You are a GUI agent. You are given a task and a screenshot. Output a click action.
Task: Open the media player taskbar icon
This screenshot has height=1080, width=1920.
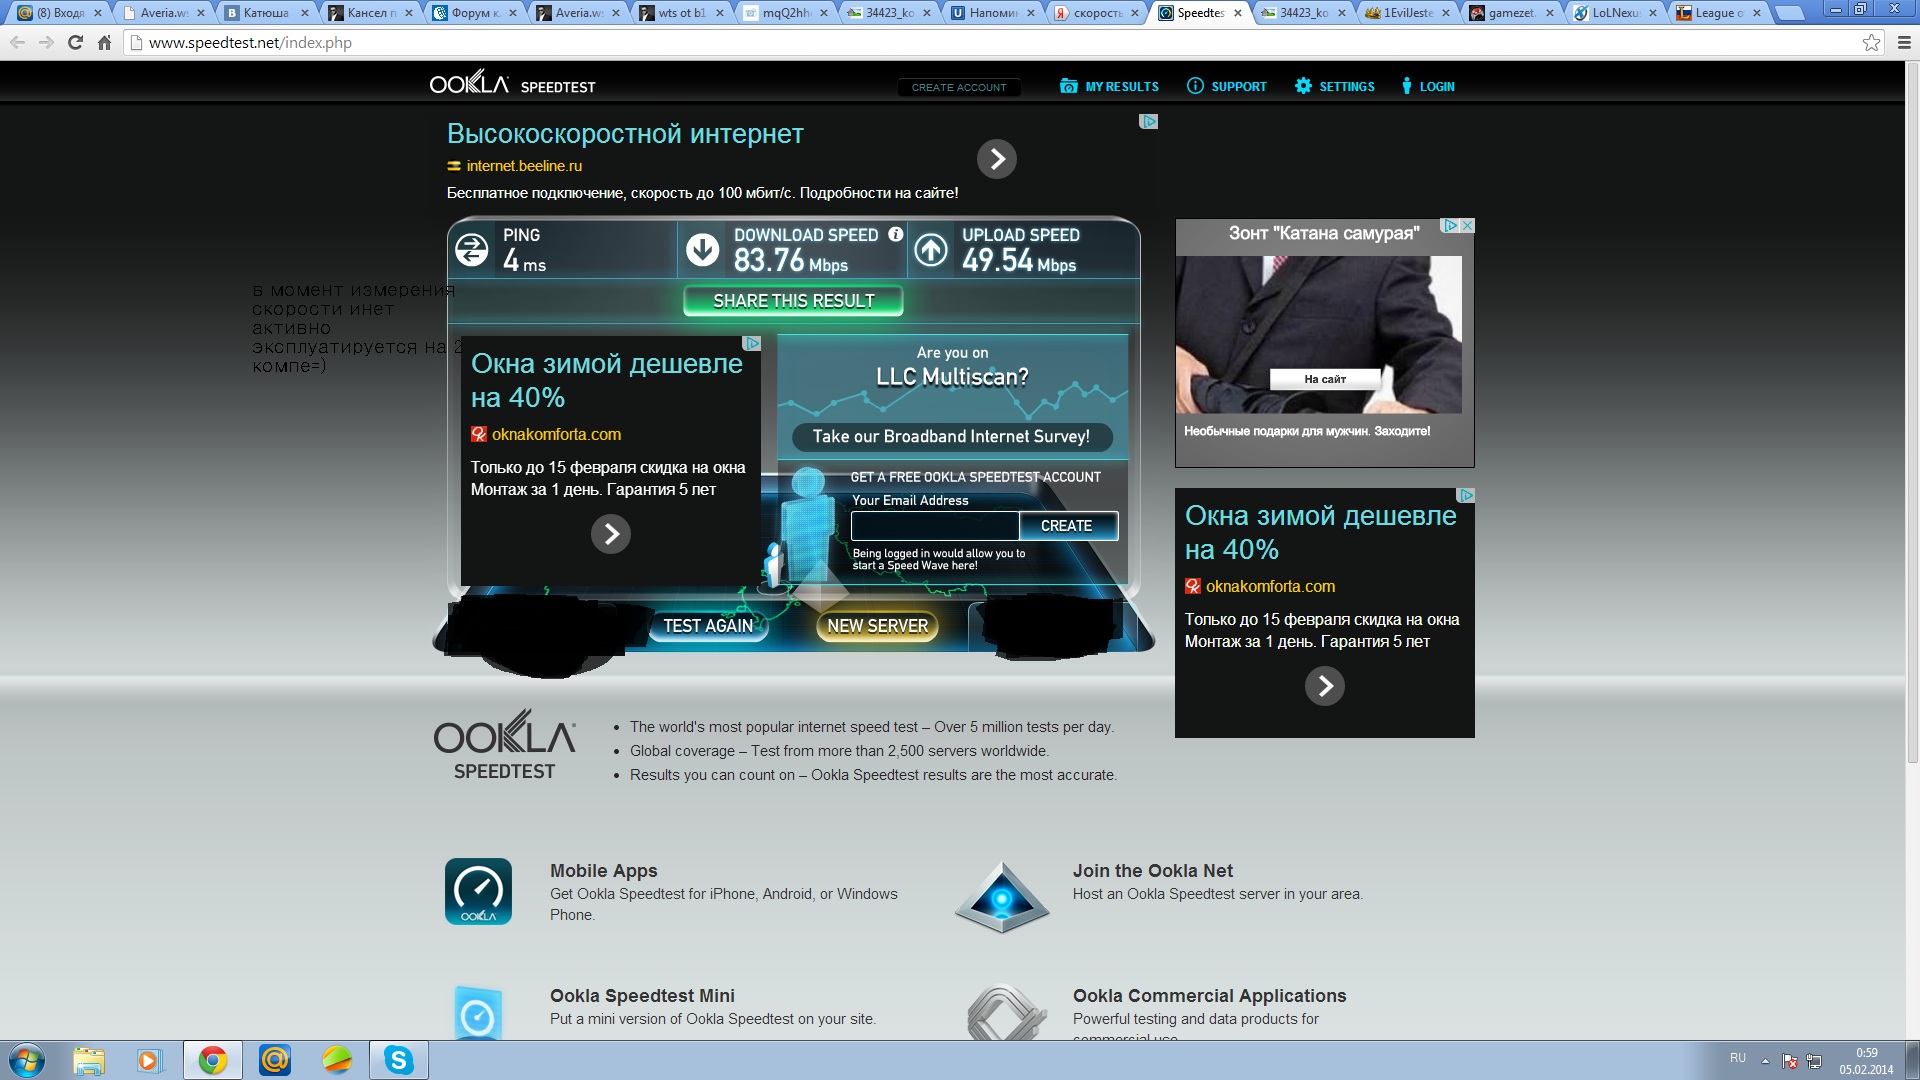coord(149,1060)
